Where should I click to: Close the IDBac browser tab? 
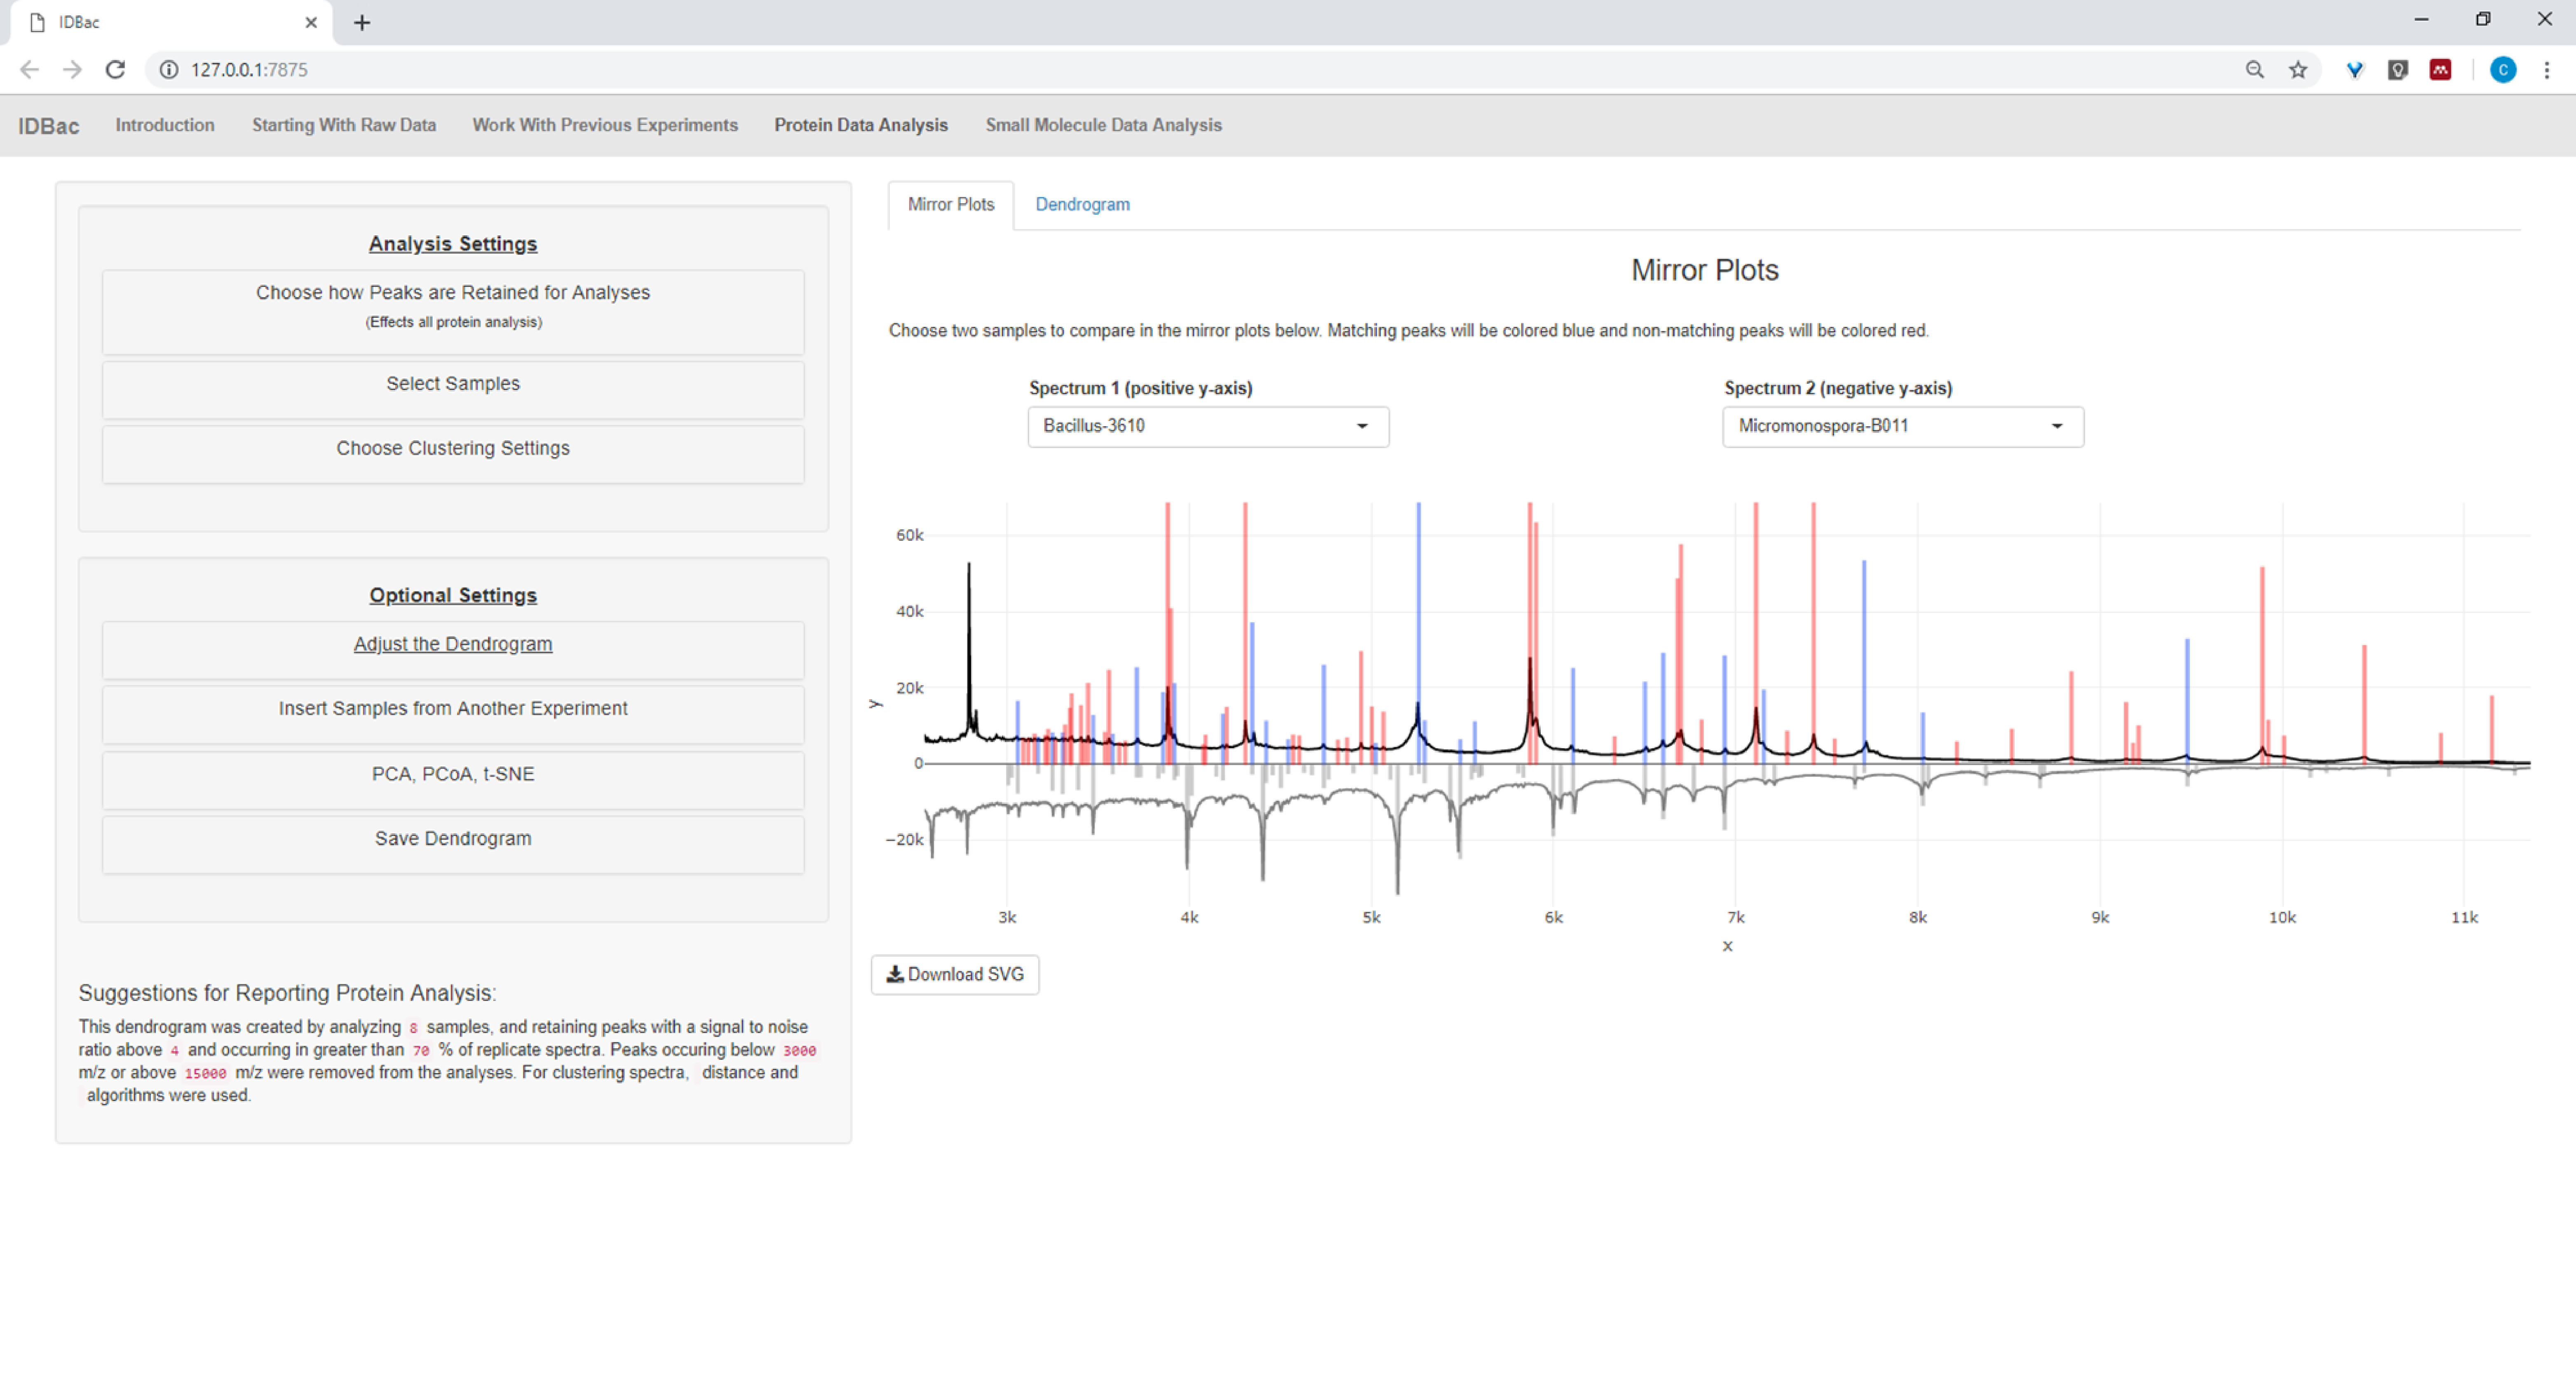[311, 22]
